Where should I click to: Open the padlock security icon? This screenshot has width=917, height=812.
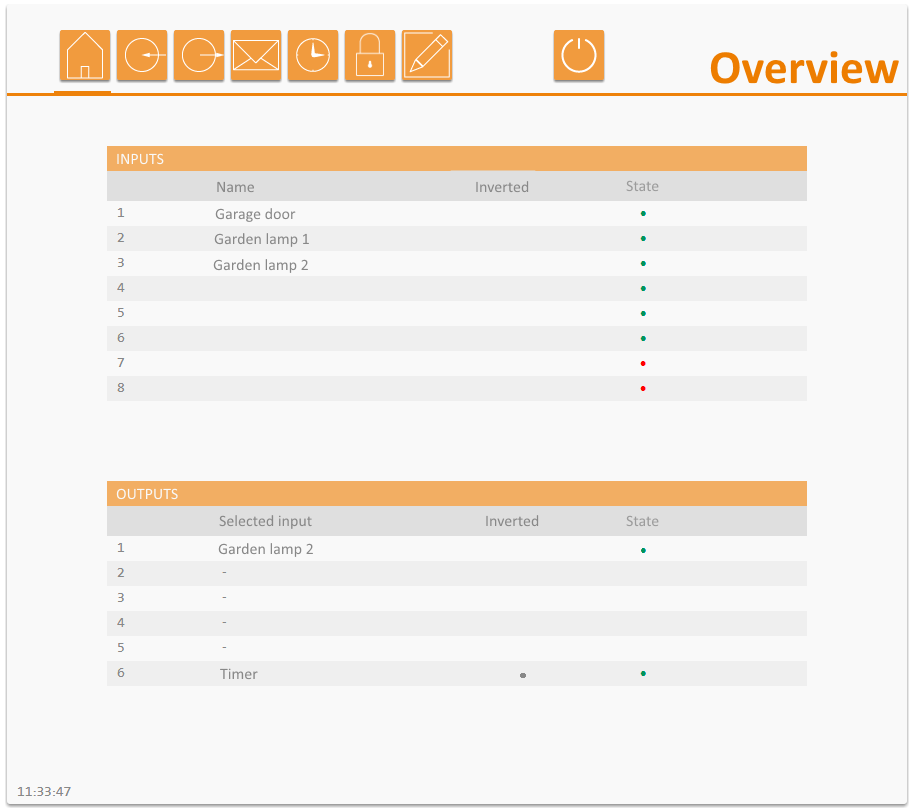(370, 55)
